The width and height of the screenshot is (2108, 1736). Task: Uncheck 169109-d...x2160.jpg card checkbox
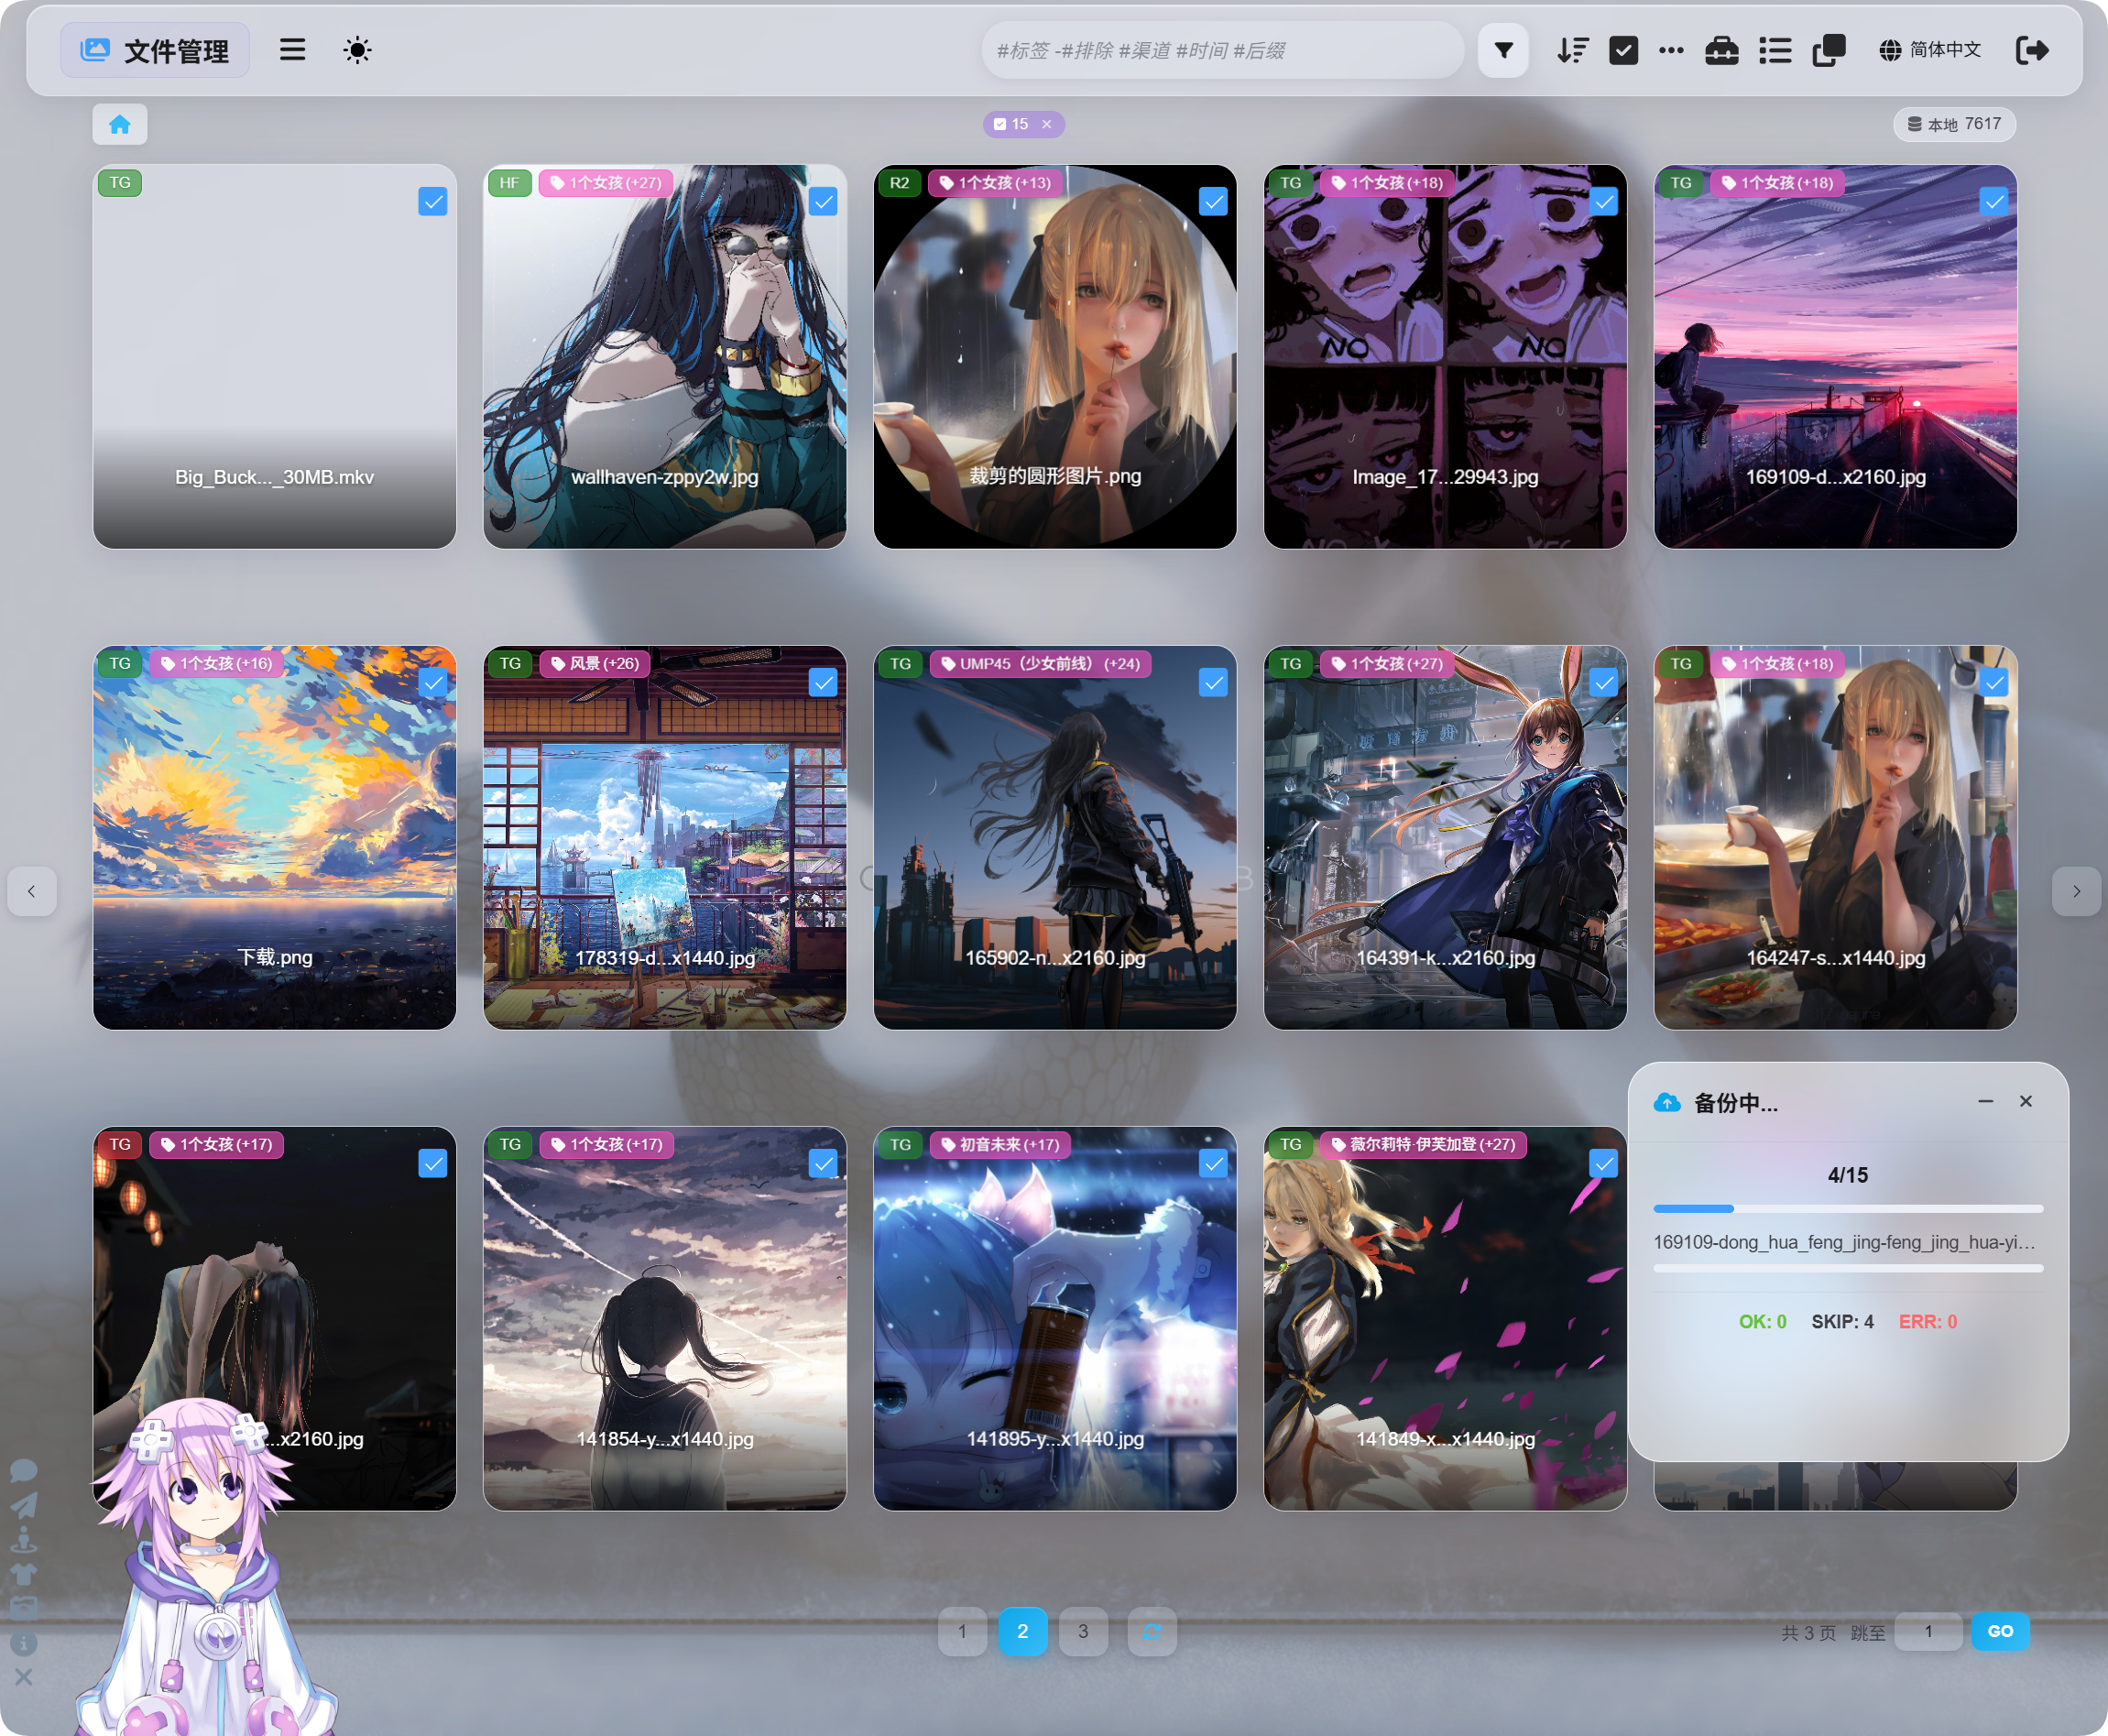point(1993,202)
